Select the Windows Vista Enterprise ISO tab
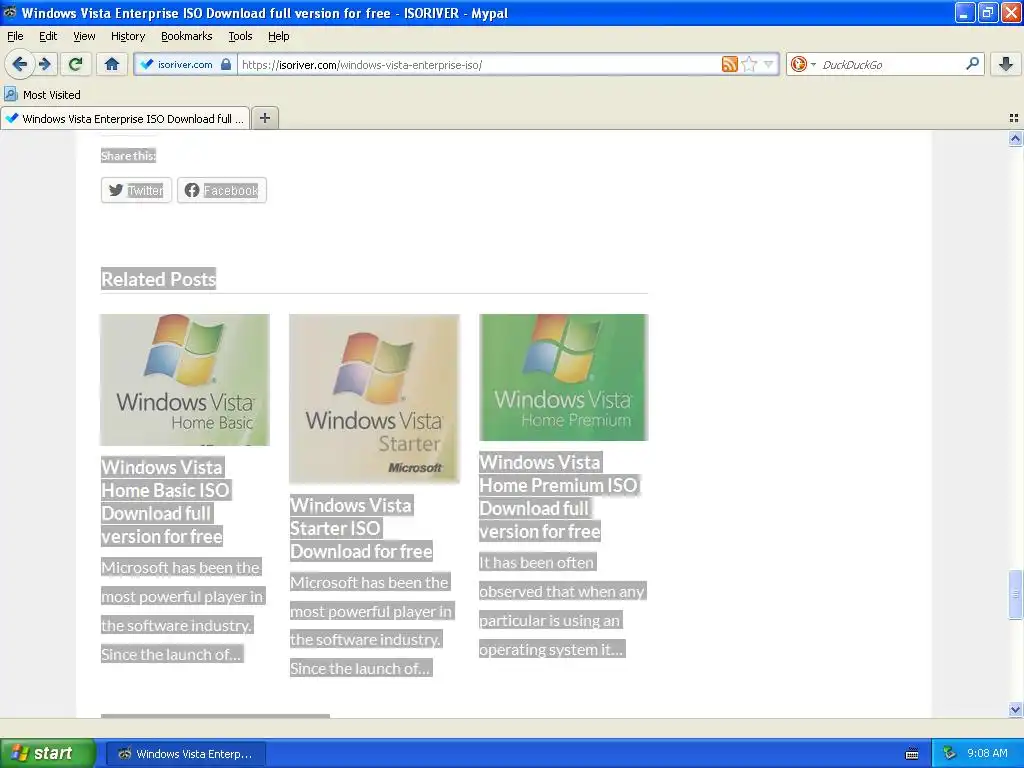Viewport: 1024px width, 768px height. click(x=125, y=118)
